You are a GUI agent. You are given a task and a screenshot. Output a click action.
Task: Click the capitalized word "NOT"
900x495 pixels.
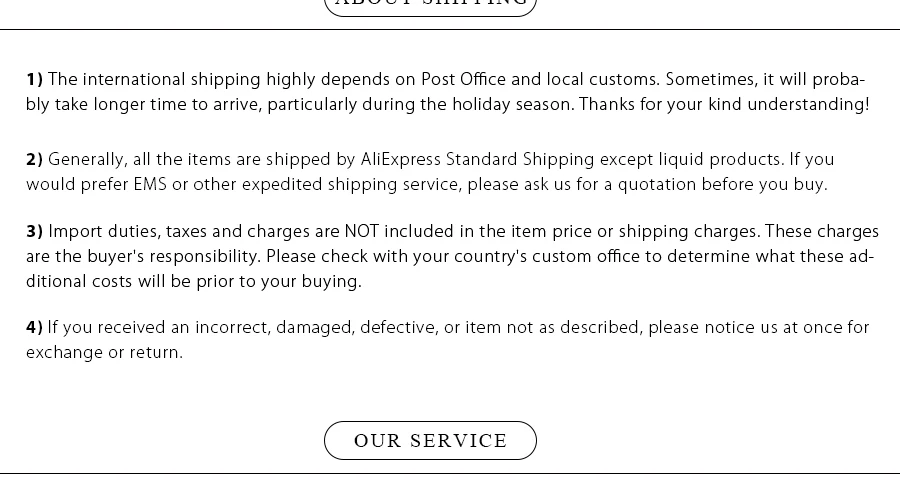[x=362, y=231]
